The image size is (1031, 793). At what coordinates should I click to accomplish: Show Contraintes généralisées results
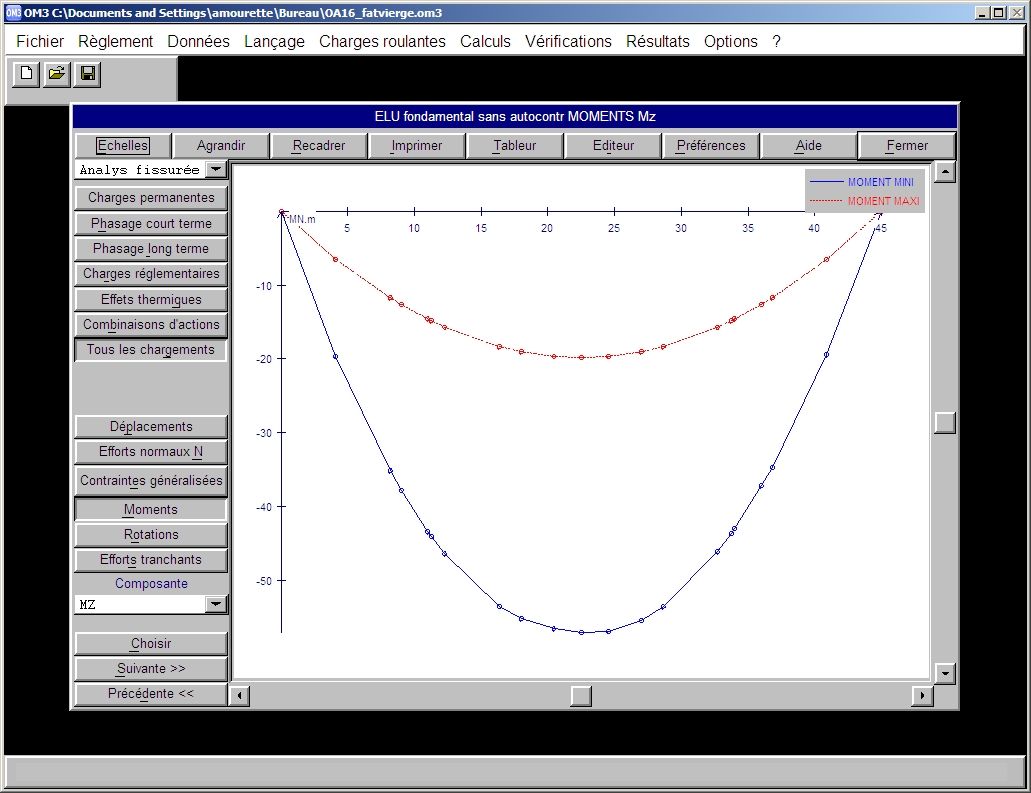(151, 481)
